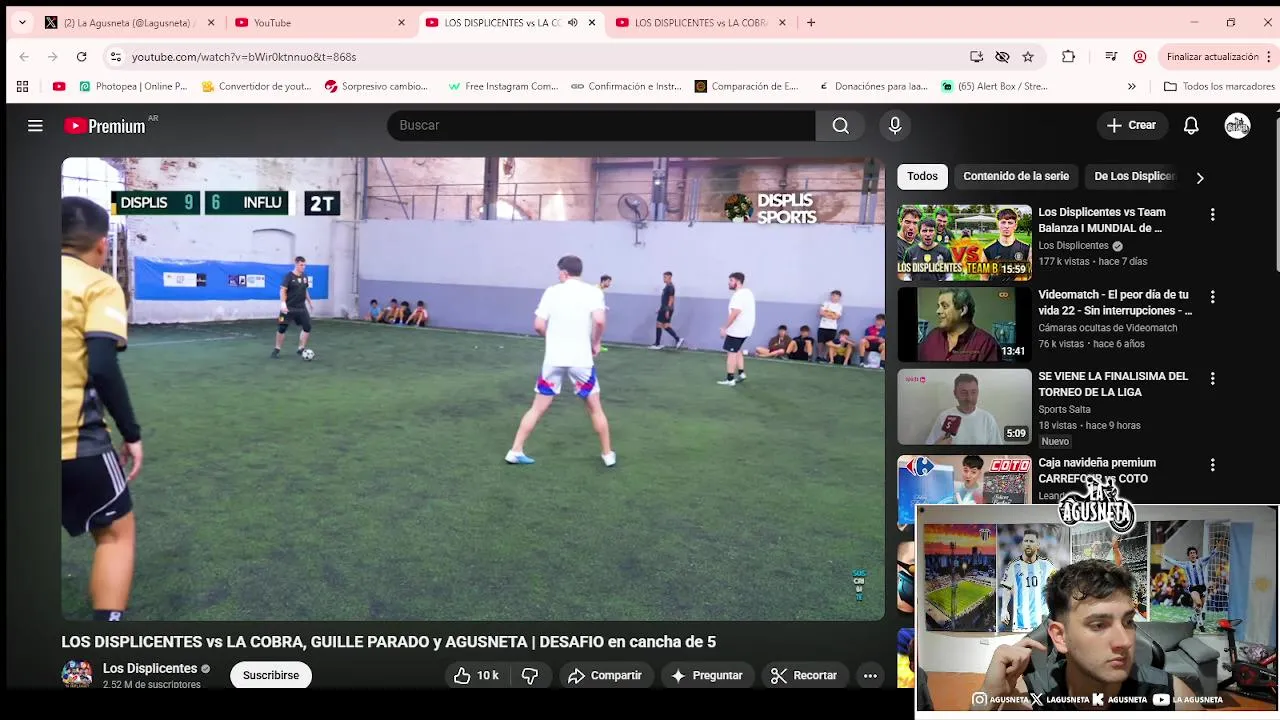Open media control icon in toolbar

pyautogui.click(x=1111, y=57)
